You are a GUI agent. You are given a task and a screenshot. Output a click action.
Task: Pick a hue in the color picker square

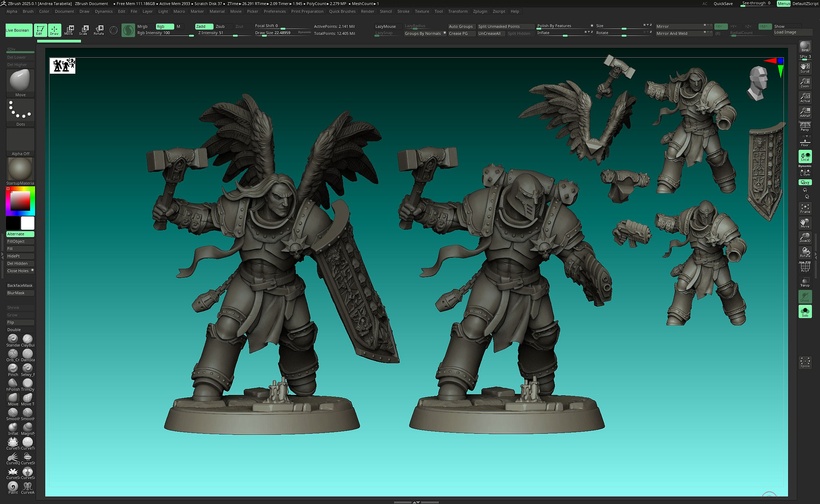[20, 201]
